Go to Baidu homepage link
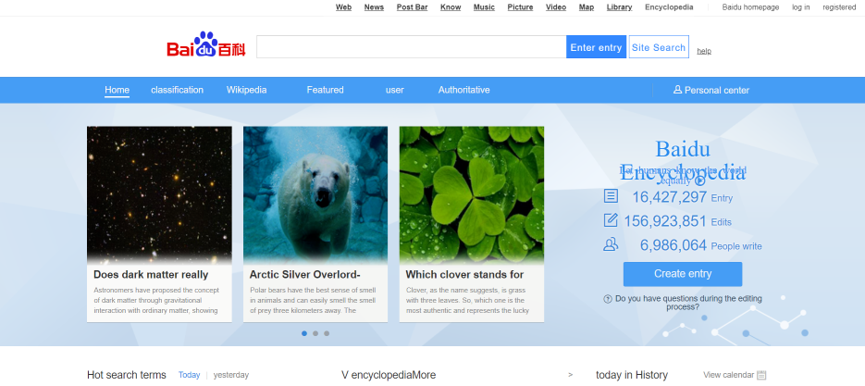Image resolution: width=865 pixels, height=386 pixels. pyautogui.click(x=751, y=7)
